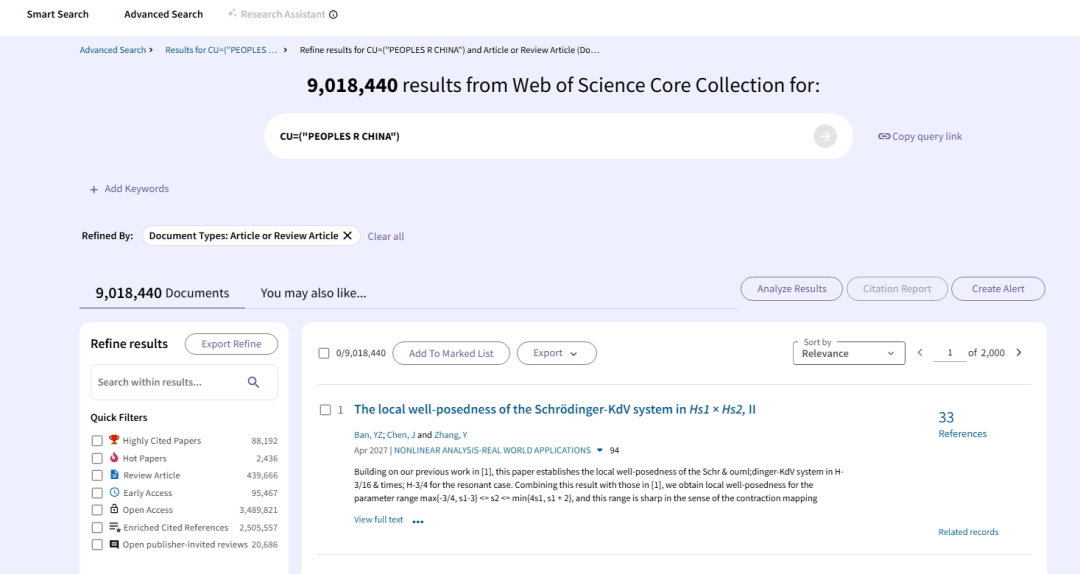Click the chain icon beside Copy query link

[x=884, y=136]
